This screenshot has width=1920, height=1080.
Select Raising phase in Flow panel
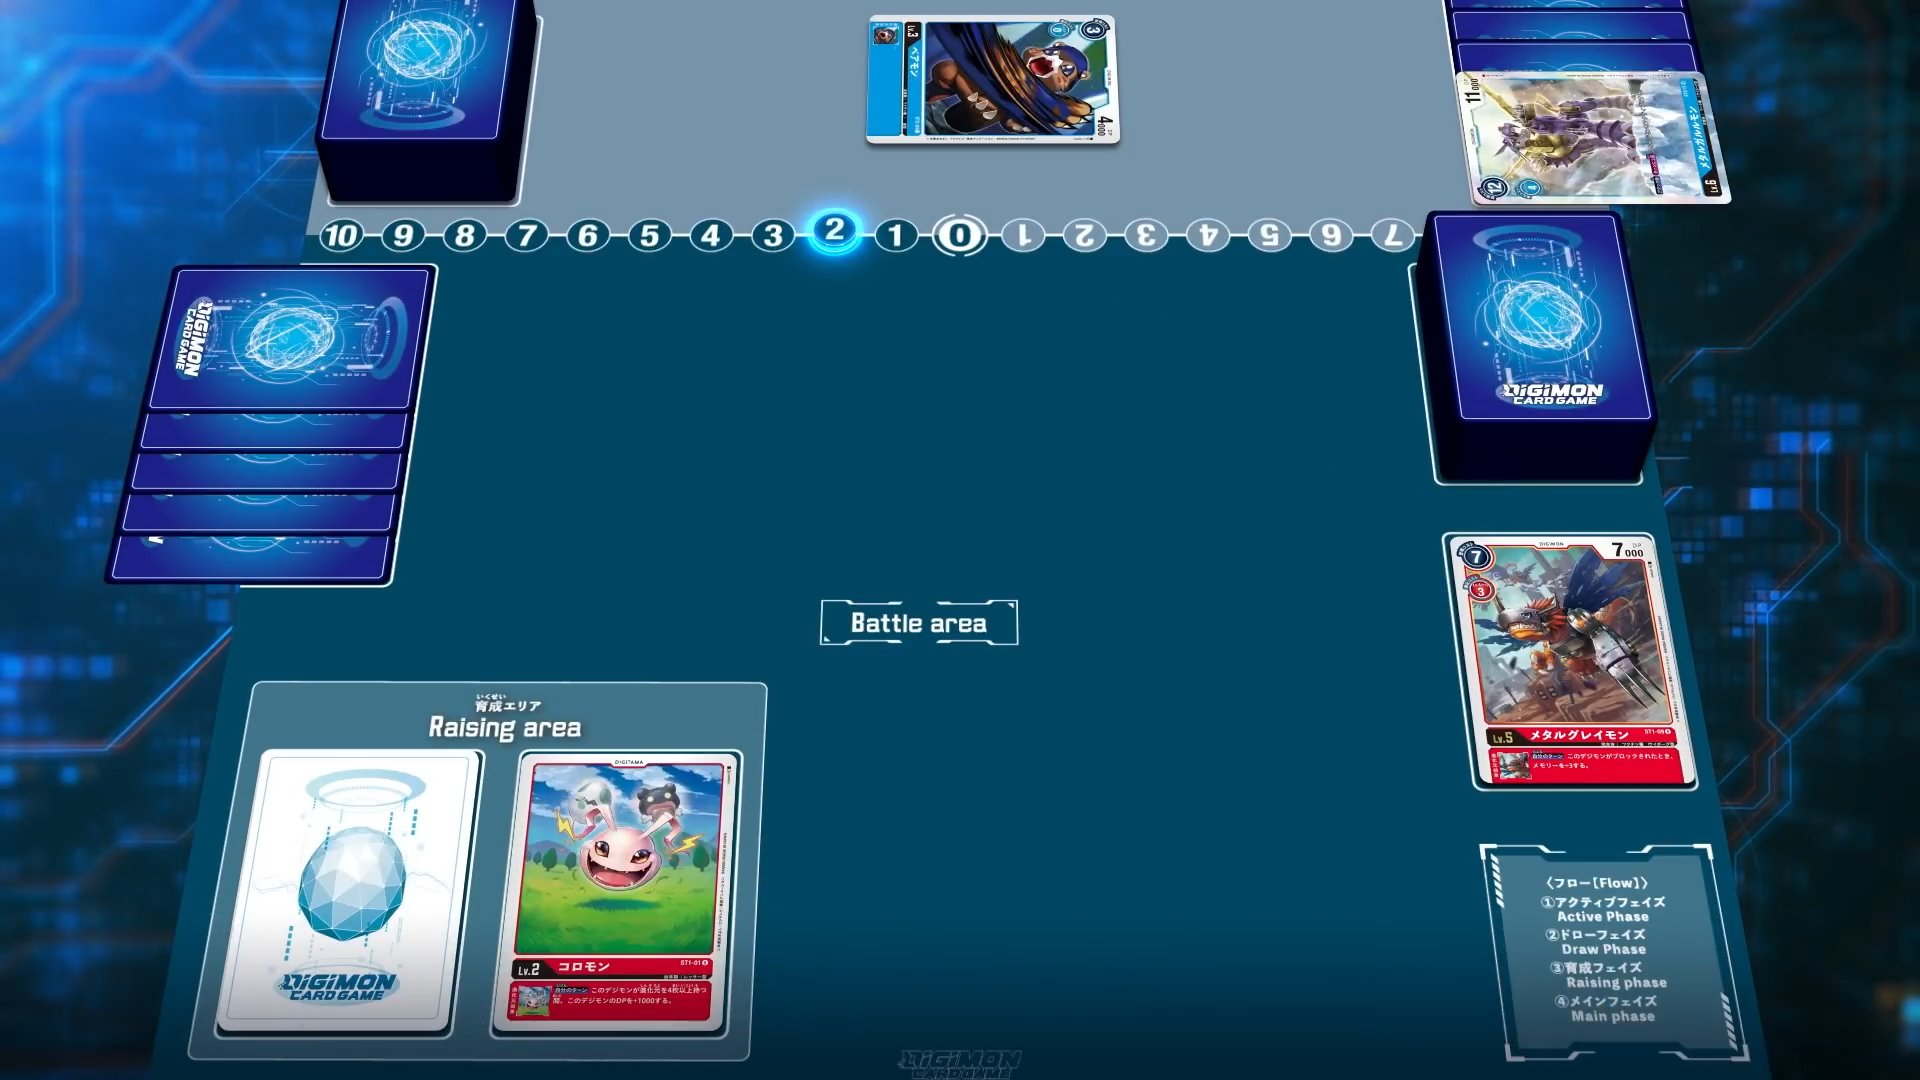[x=1610, y=975]
